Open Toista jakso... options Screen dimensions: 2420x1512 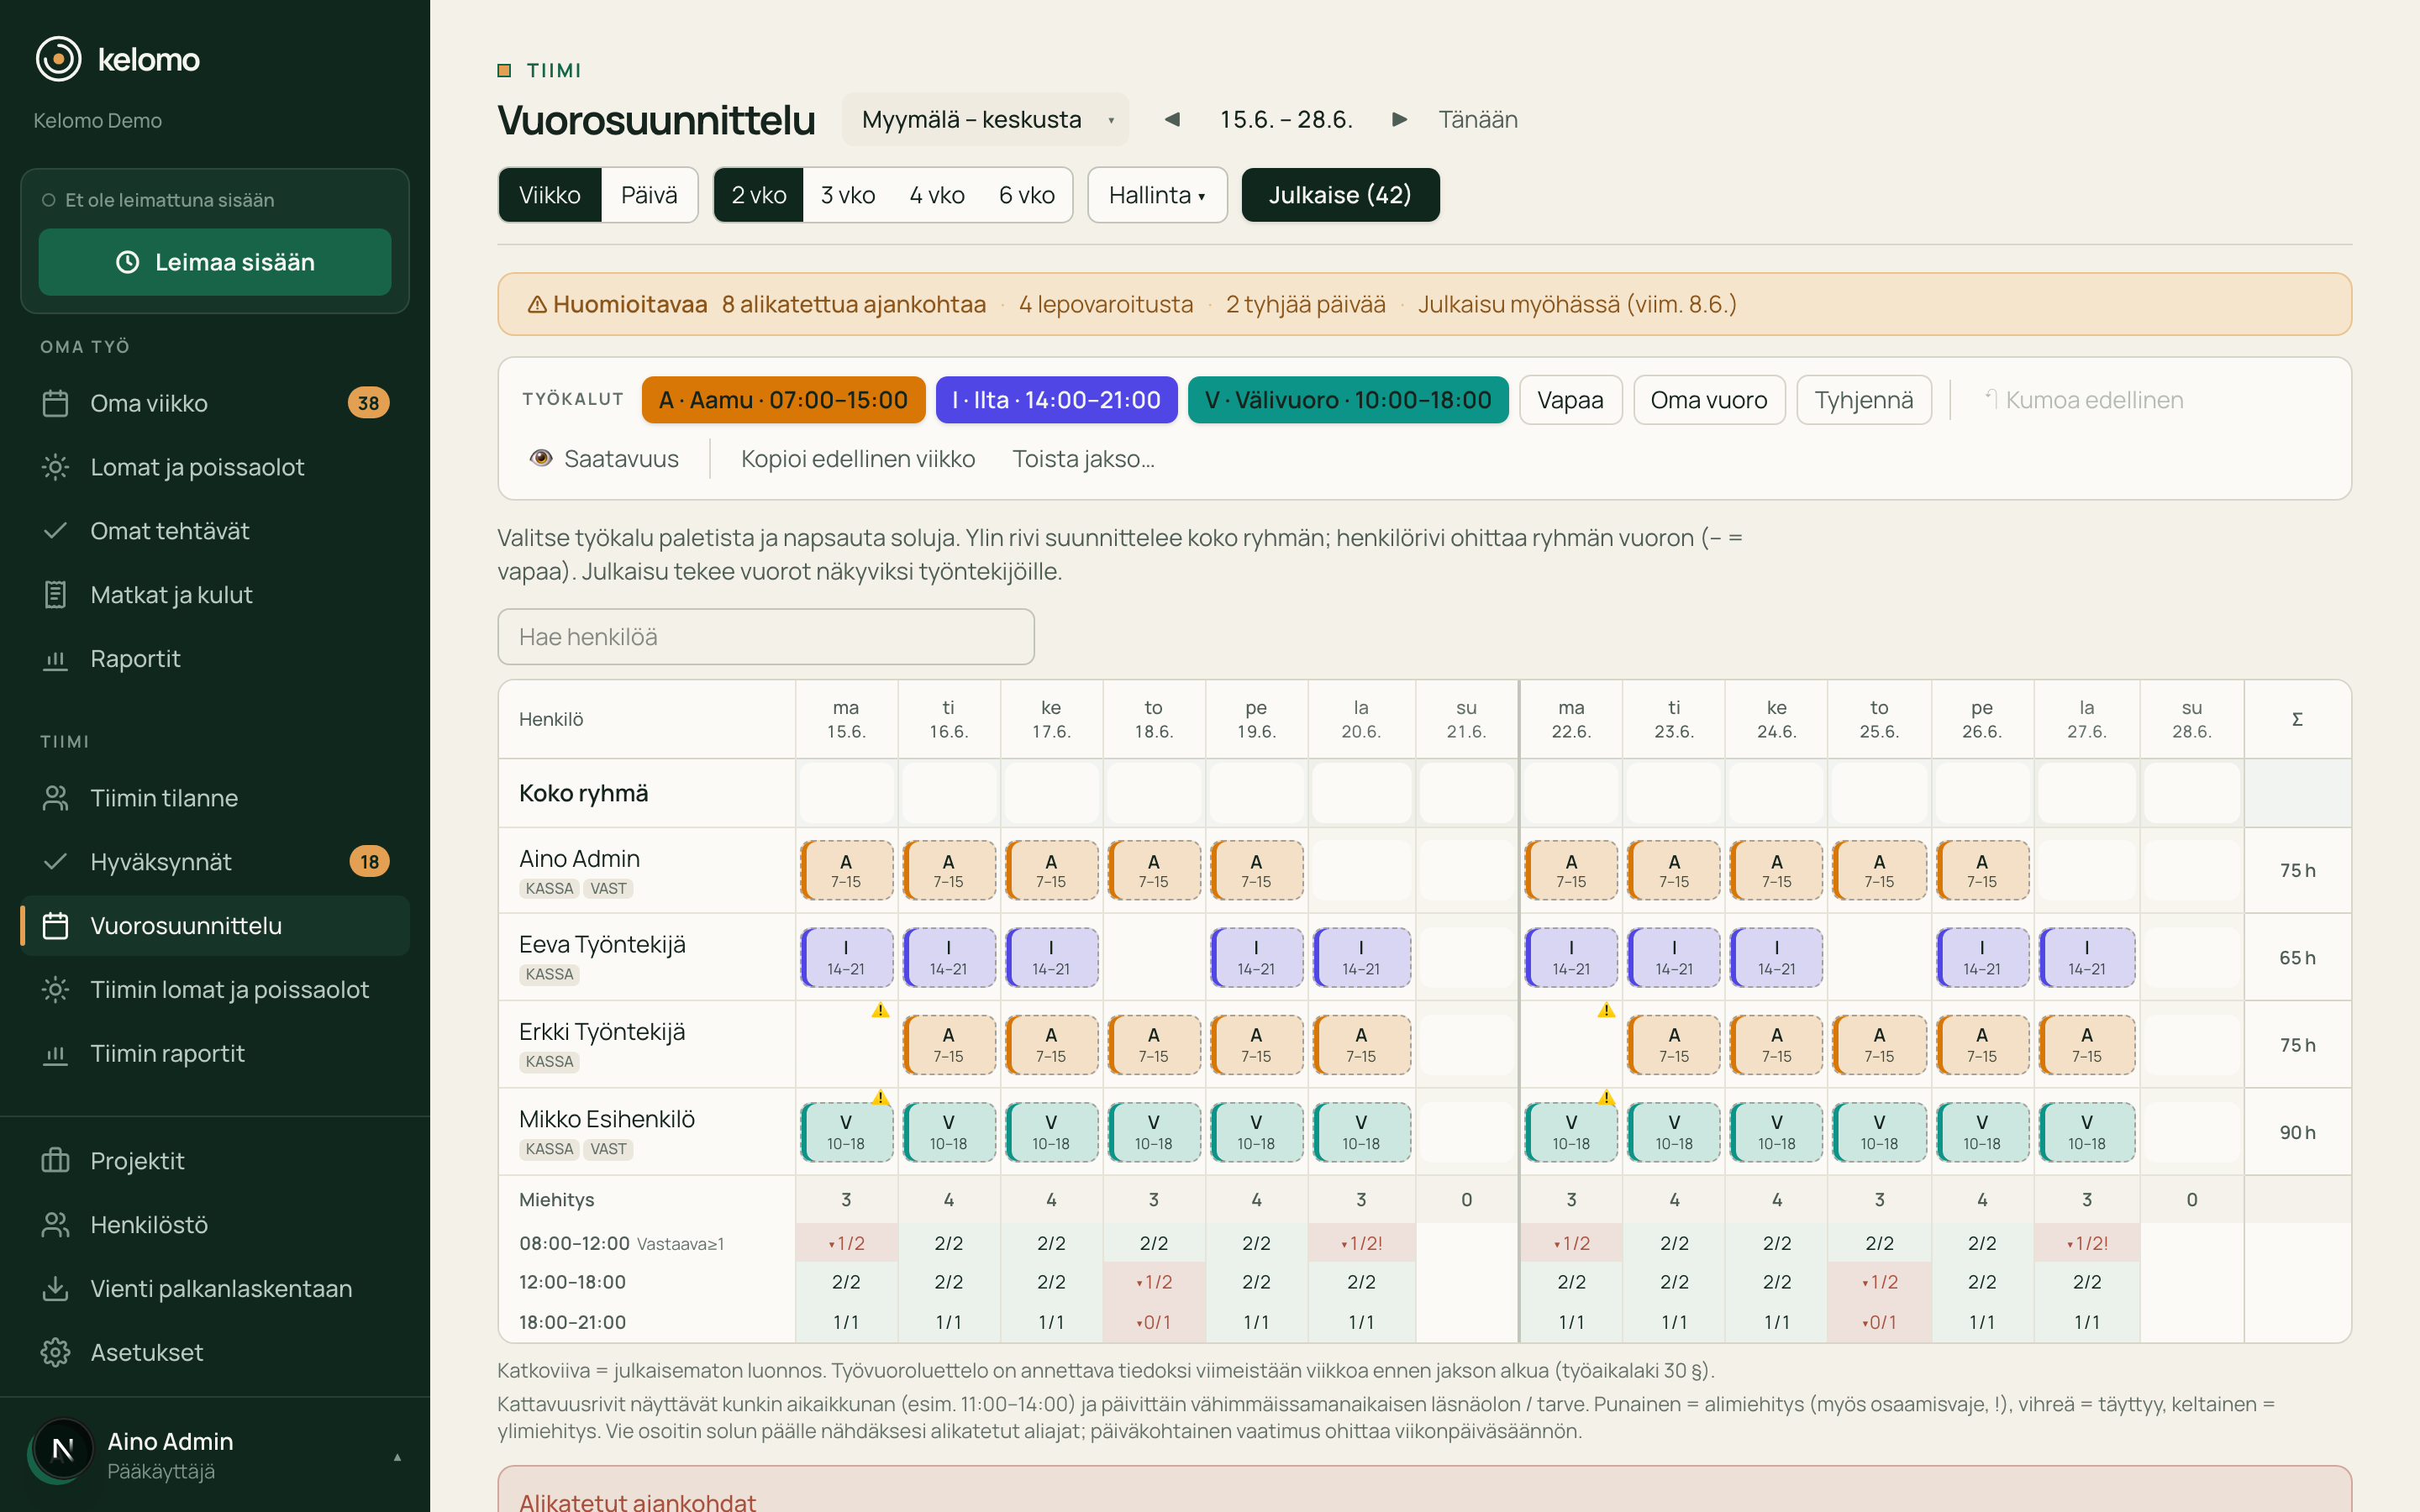pos(1083,459)
